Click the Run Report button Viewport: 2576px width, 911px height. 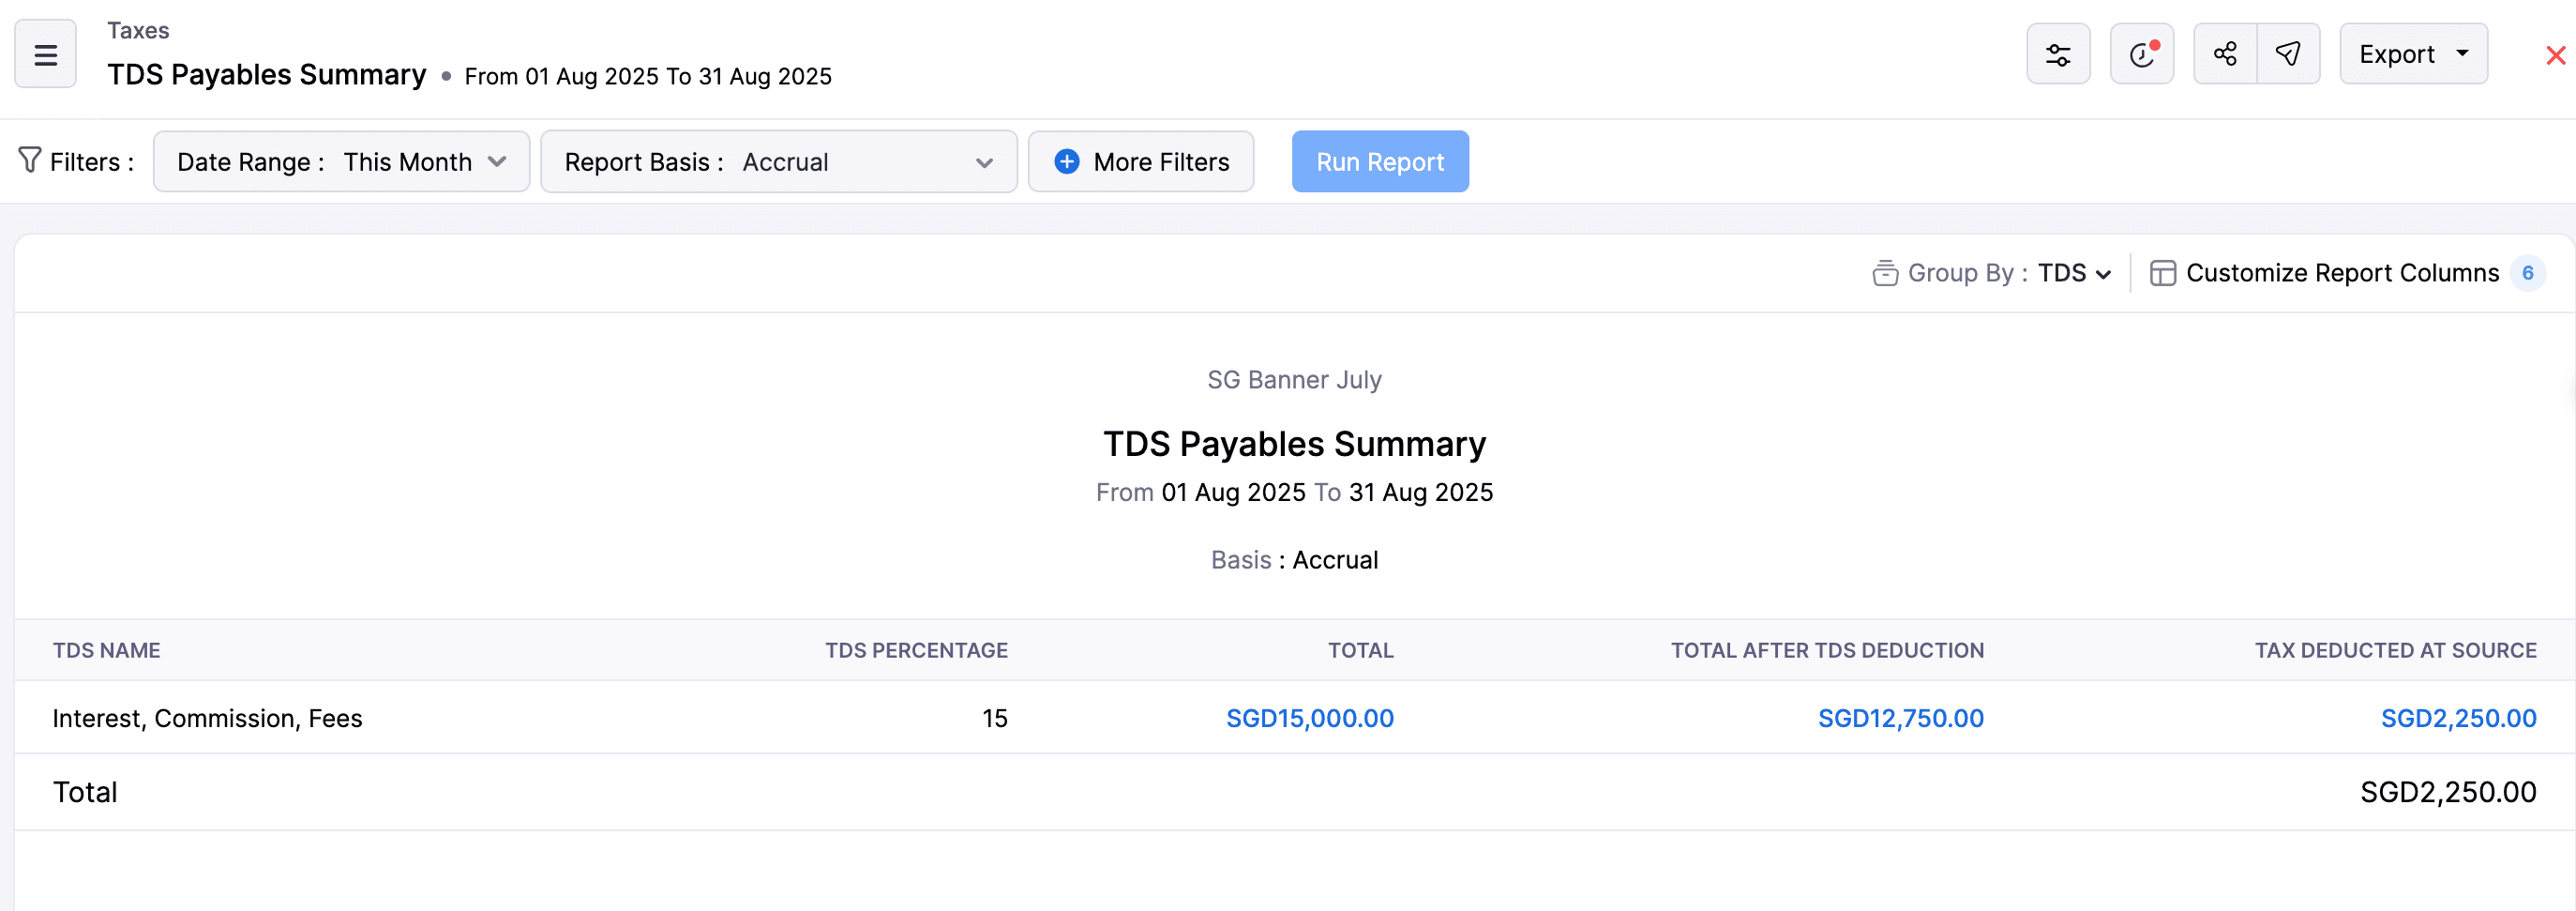[x=1380, y=161]
